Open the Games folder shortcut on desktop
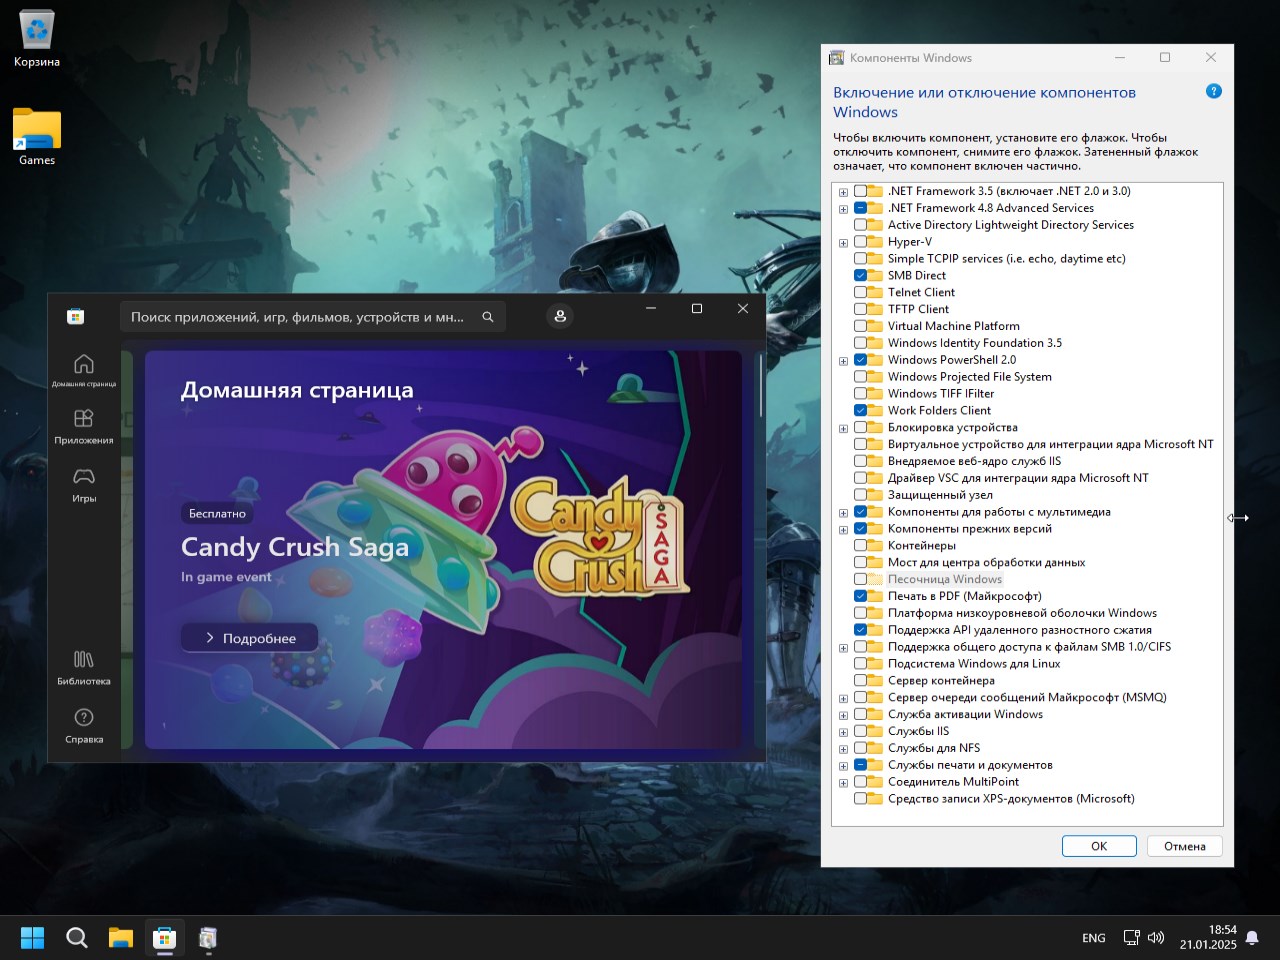1280x960 pixels. (x=37, y=137)
